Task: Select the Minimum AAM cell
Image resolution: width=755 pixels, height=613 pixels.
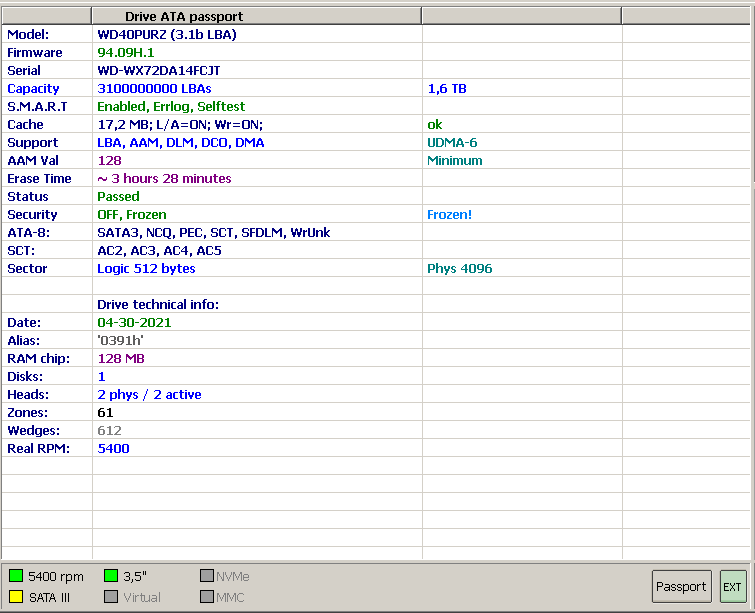Action: click(455, 161)
